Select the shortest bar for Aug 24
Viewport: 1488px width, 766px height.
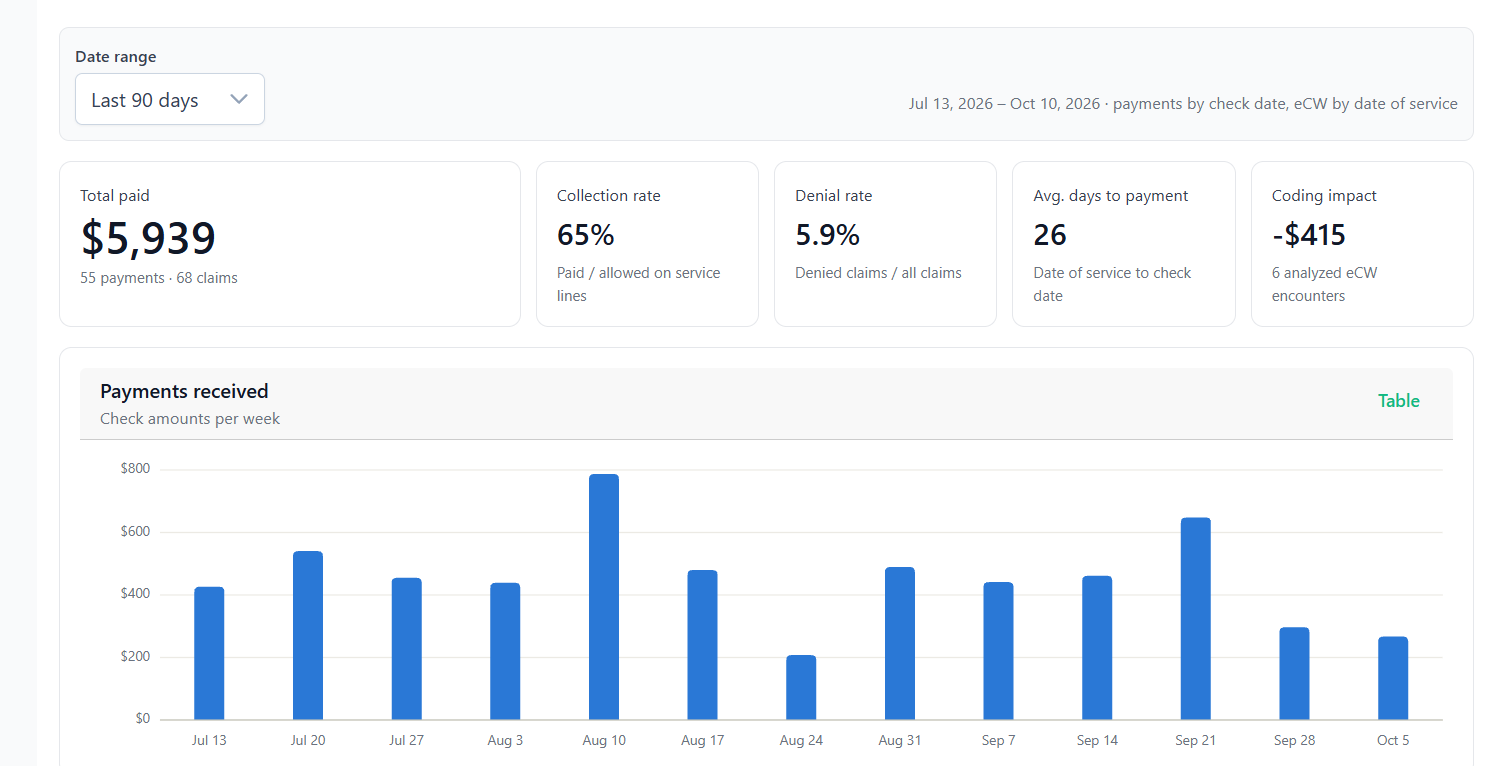tap(801, 687)
